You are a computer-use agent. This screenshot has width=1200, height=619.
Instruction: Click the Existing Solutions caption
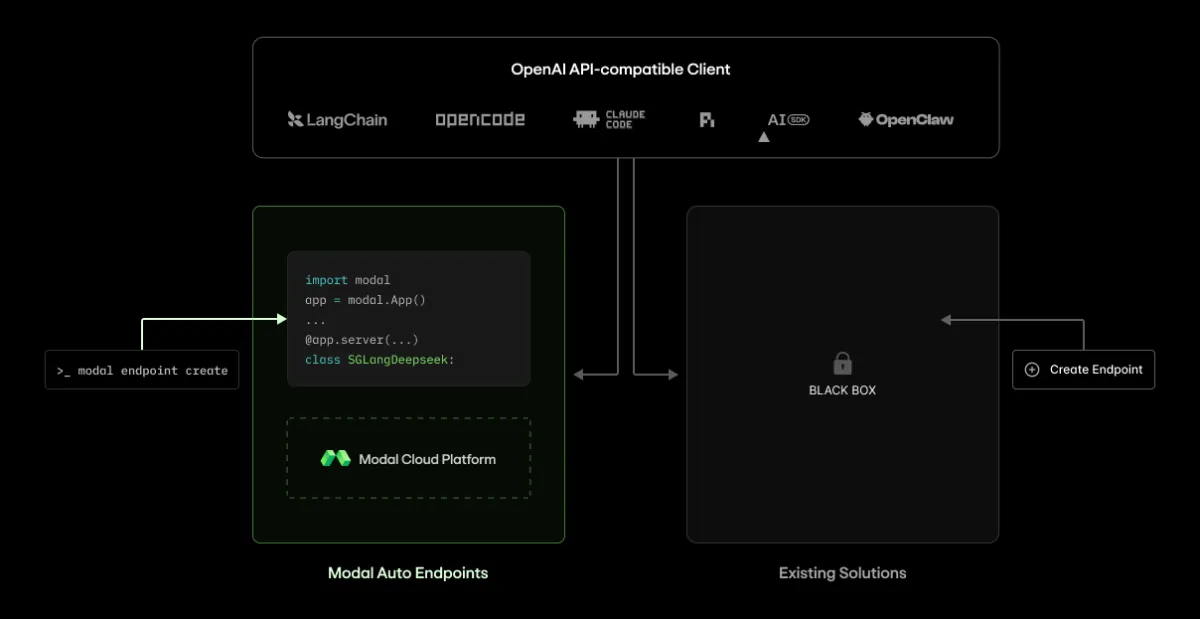tap(842, 573)
